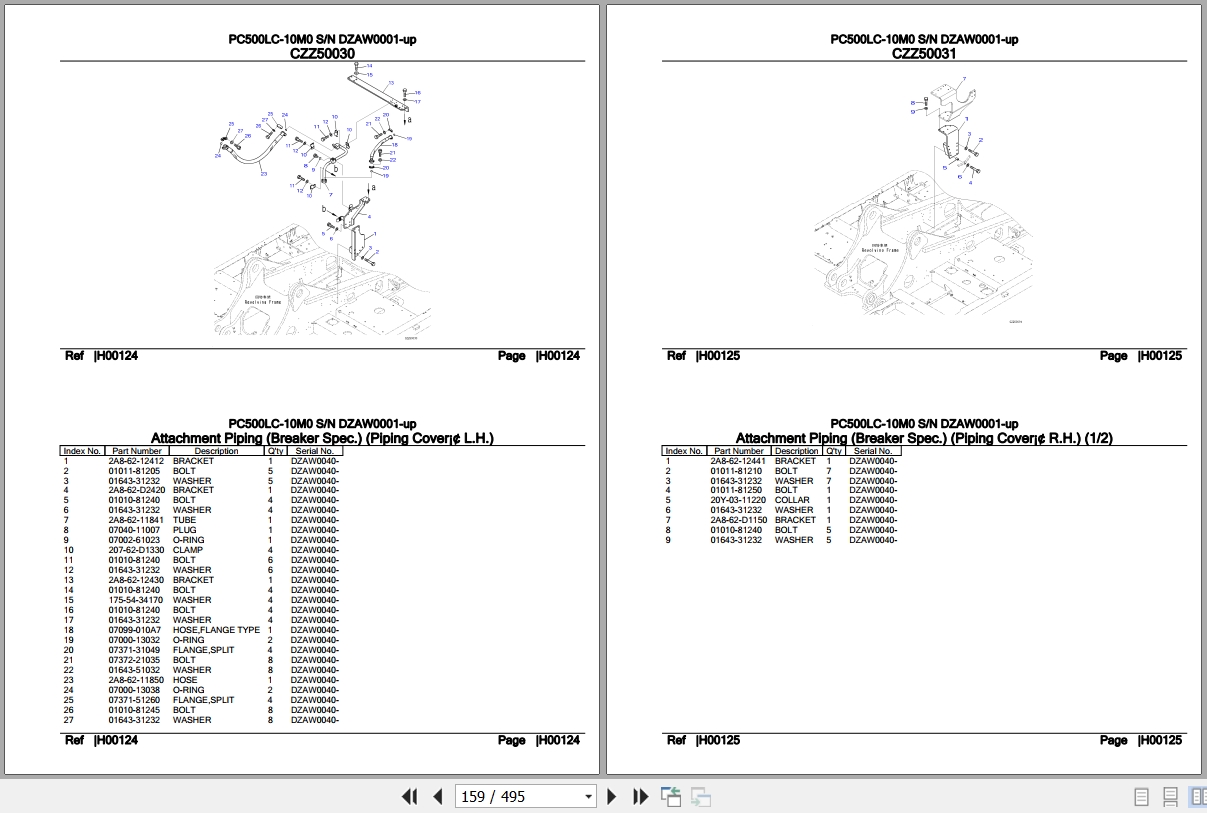Go to the next page

point(612,797)
